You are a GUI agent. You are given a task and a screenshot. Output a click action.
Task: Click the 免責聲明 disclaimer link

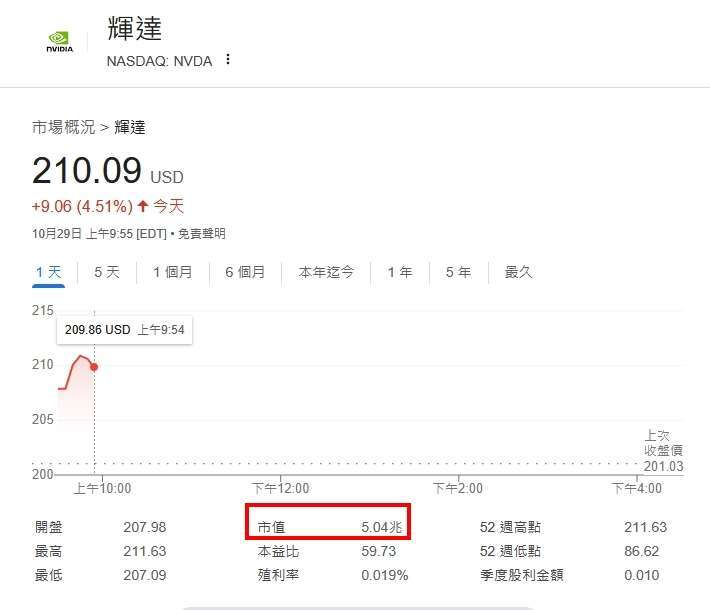[x=202, y=234]
